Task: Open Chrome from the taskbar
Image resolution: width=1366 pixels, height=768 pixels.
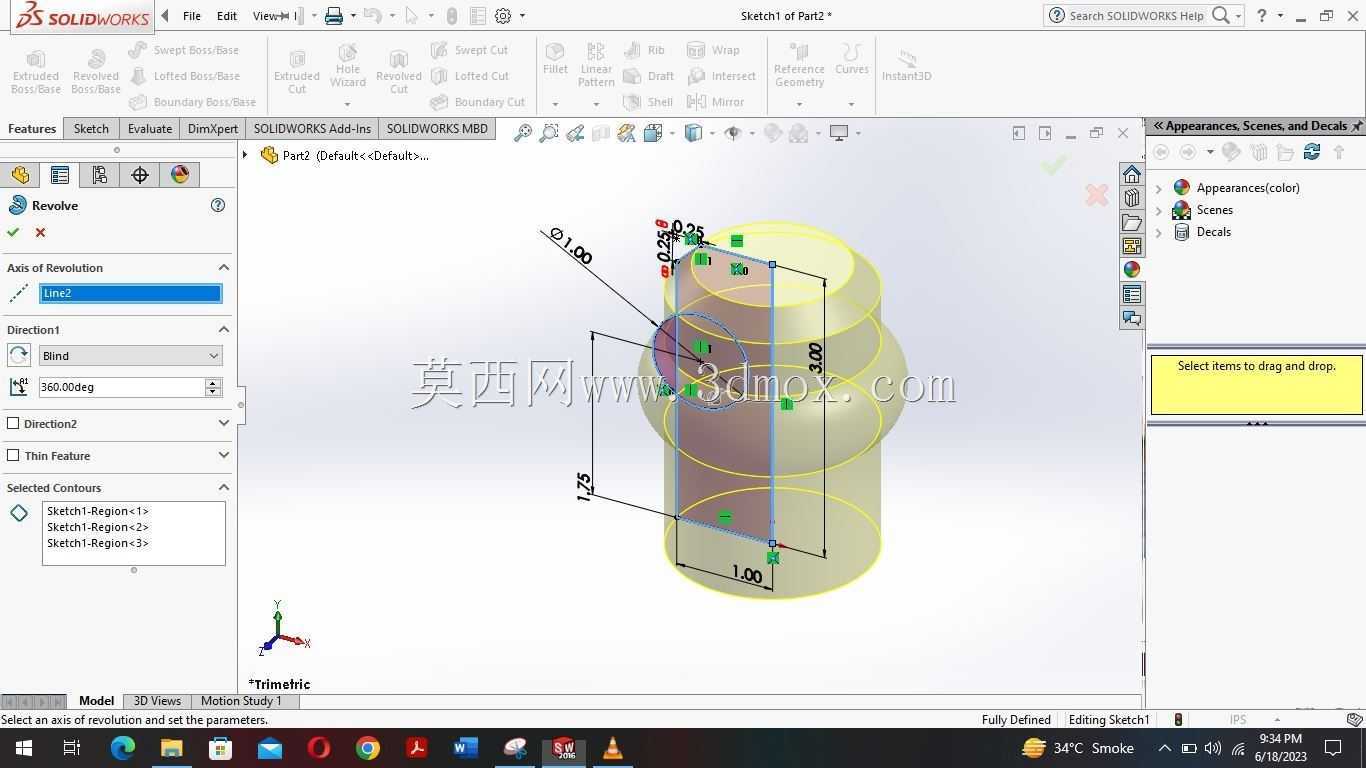Action: click(x=368, y=748)
